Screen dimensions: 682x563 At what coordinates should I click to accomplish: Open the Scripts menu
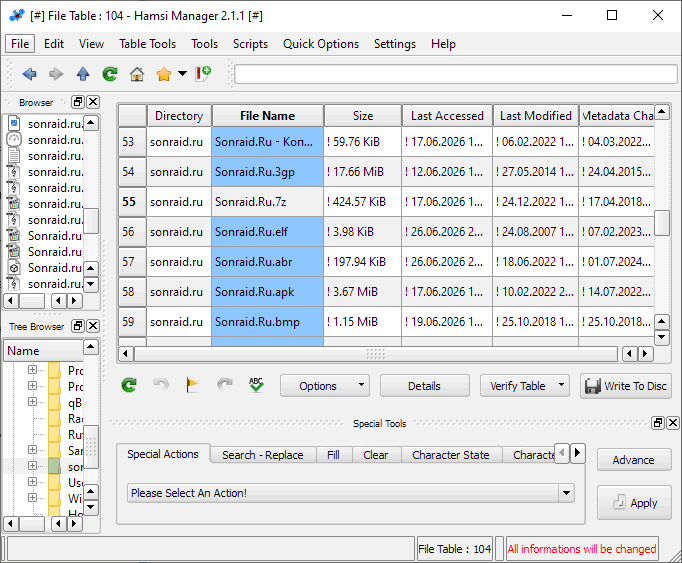click(x=251, y=44)
